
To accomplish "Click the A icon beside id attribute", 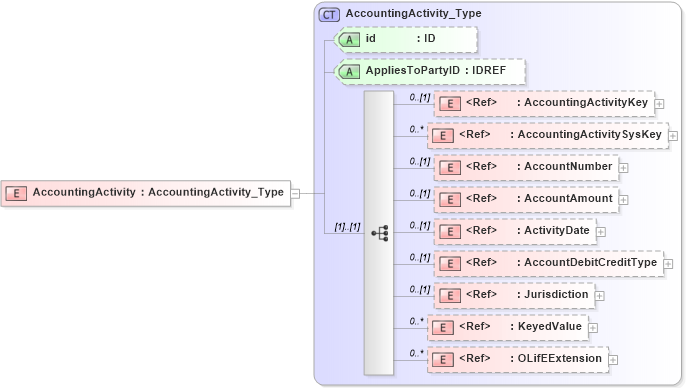I will click(x=349, y=40).
